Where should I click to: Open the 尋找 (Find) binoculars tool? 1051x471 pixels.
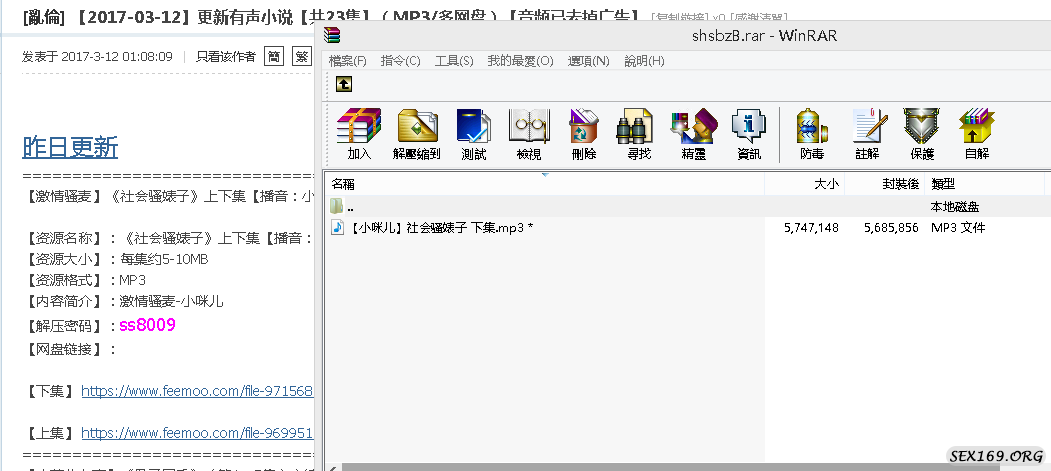[638, 134]
